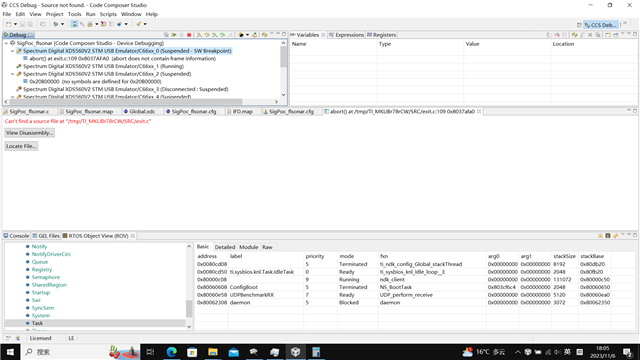Open Microsoft Edge from the taskbar
The width and height of the screenshot is (640, 360).
click(171, 352)
